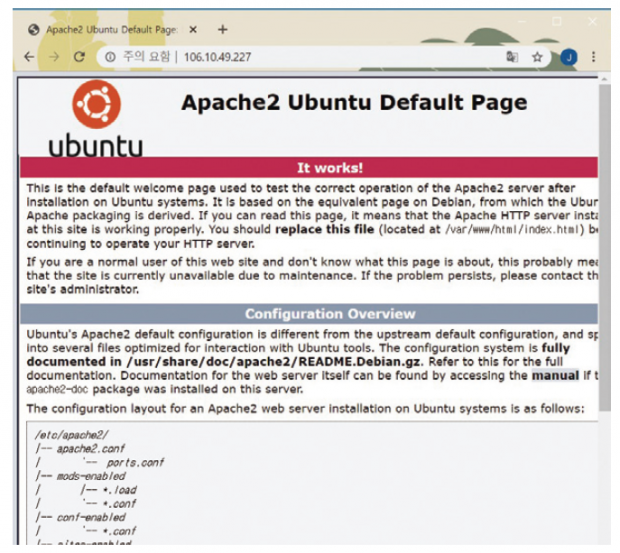
Task: Open the profile avatar J
Action: click(x=569, y=57)
